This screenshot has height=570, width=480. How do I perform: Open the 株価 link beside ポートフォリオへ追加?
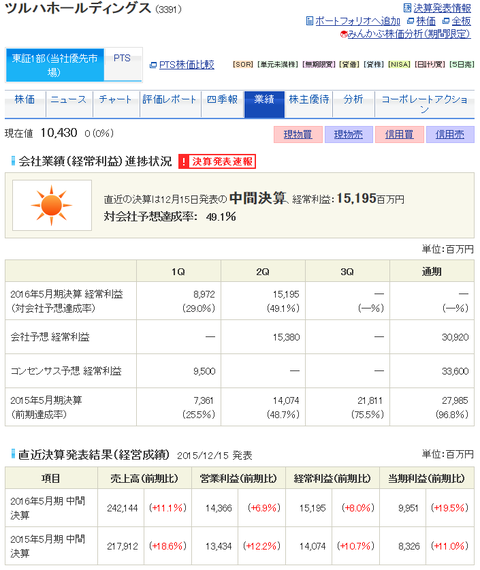pos(426,21)
